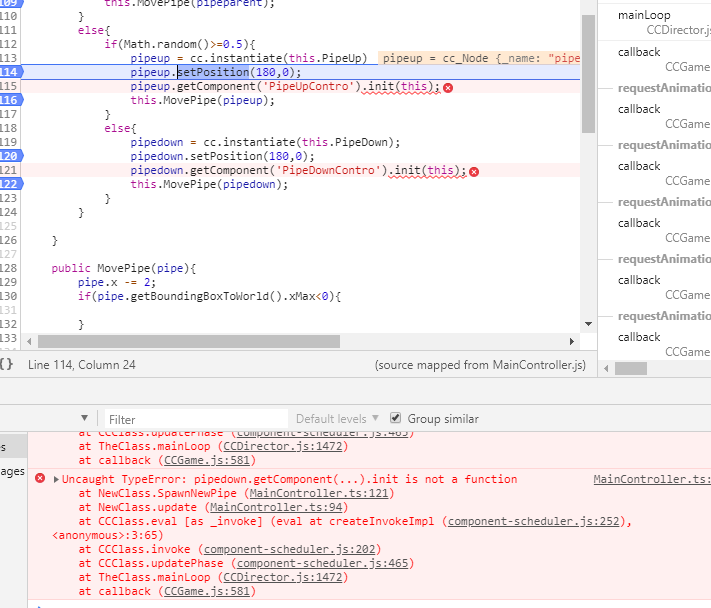Image resolution: width=711 pixels, height=608 pixels.
Task: Toggle the Group similar checkbox
Action: (x=395, y=418)
